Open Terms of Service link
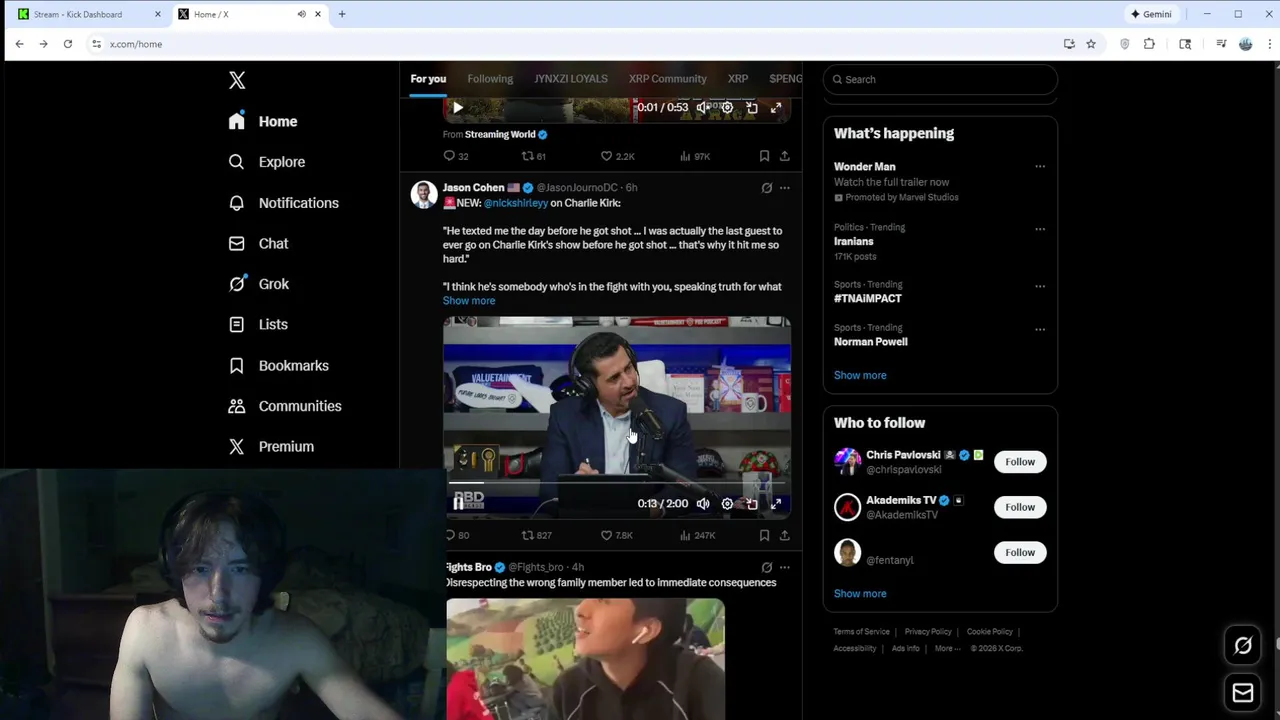The width and height of the screenshot is (1280, 720). point(861,632)
